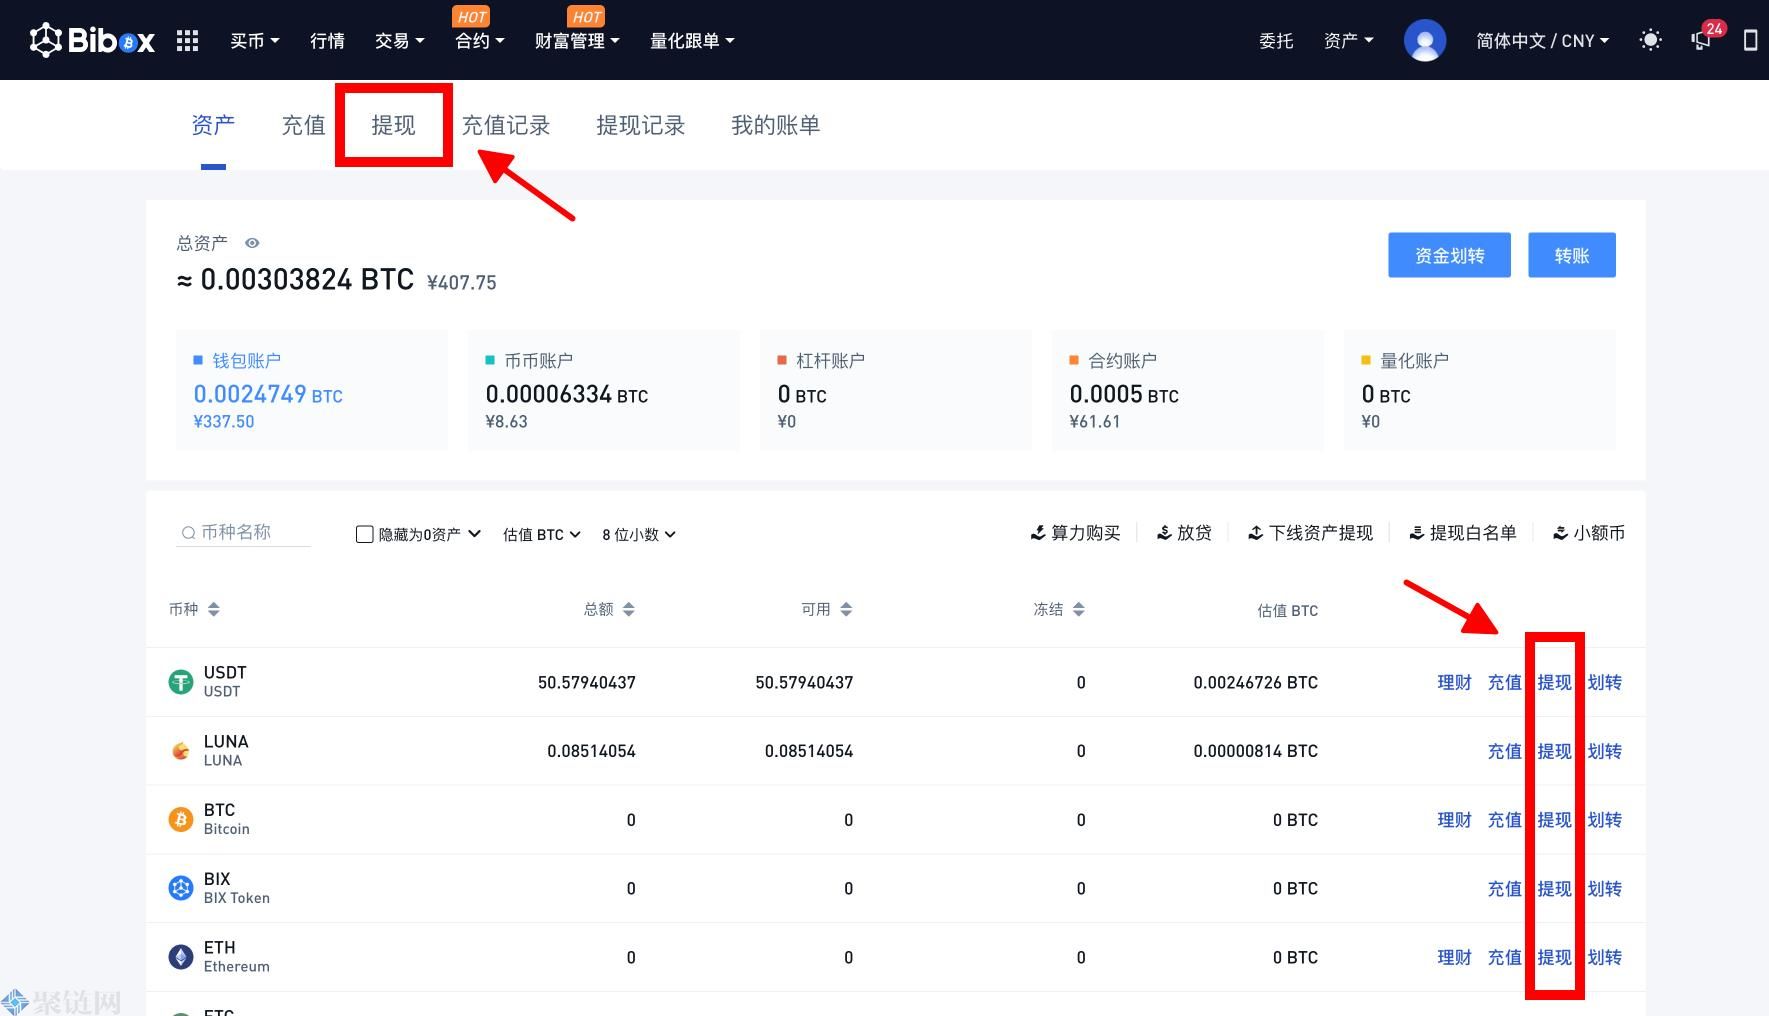1769x1016 pixels.
Task: Click 充值 in USDT row
Action: tap(1504, 682)
